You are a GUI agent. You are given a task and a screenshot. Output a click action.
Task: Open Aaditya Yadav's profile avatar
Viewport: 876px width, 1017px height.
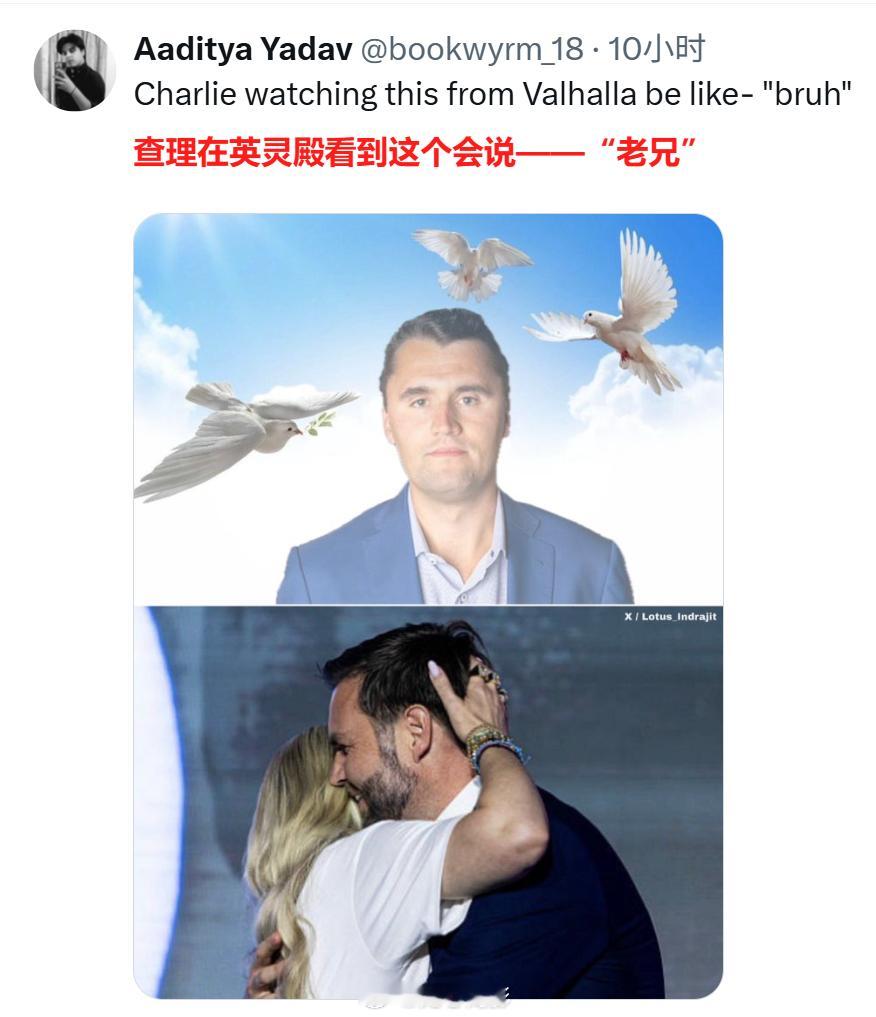[75, 70]
